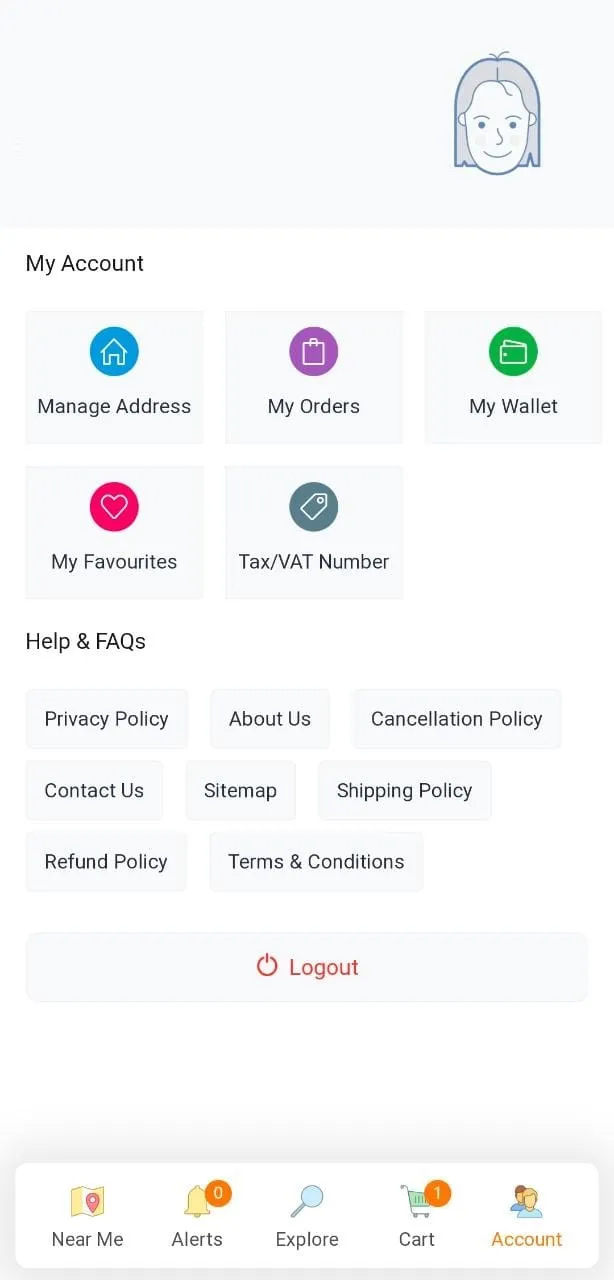
Task: Open the Privacy Policy page
Action: 106,718
